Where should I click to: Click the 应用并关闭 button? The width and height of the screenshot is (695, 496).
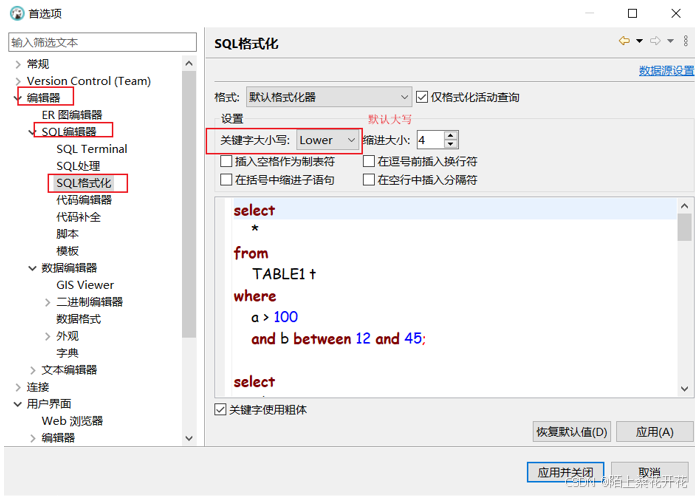[565, 473]
